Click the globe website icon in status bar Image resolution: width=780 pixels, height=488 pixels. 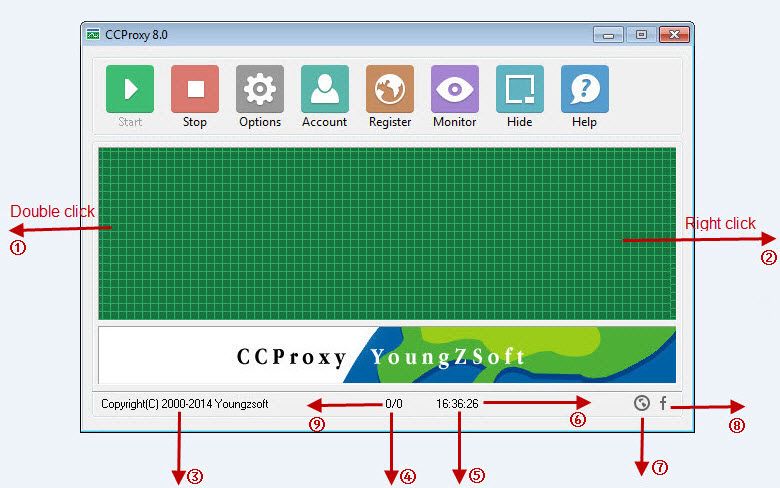(642, 403)
